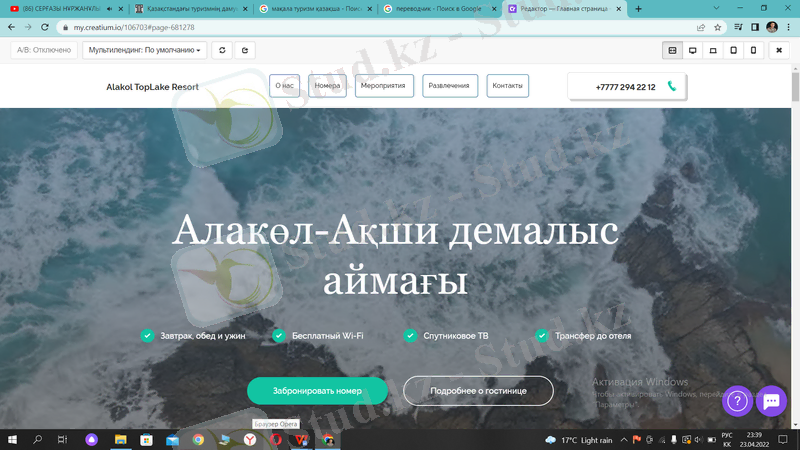The height and width of the screenshot is (450, 800).
Task: Select the Редактор — Главная страница tab
Action: coord(564,9)
